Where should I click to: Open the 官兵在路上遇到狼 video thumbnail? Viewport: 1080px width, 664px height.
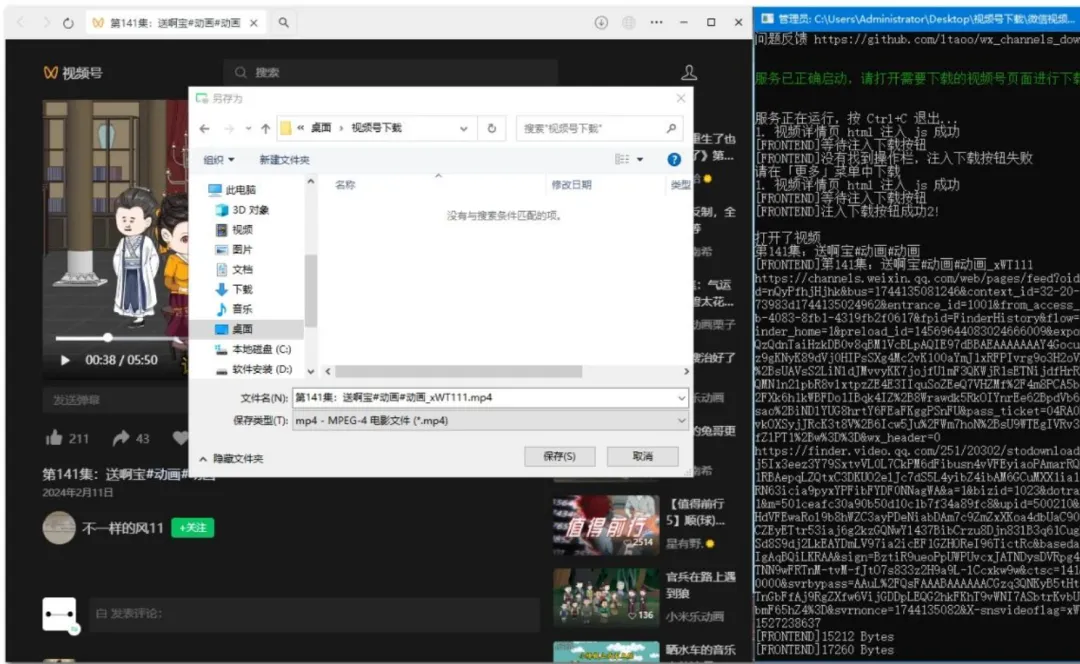[605, 597]
